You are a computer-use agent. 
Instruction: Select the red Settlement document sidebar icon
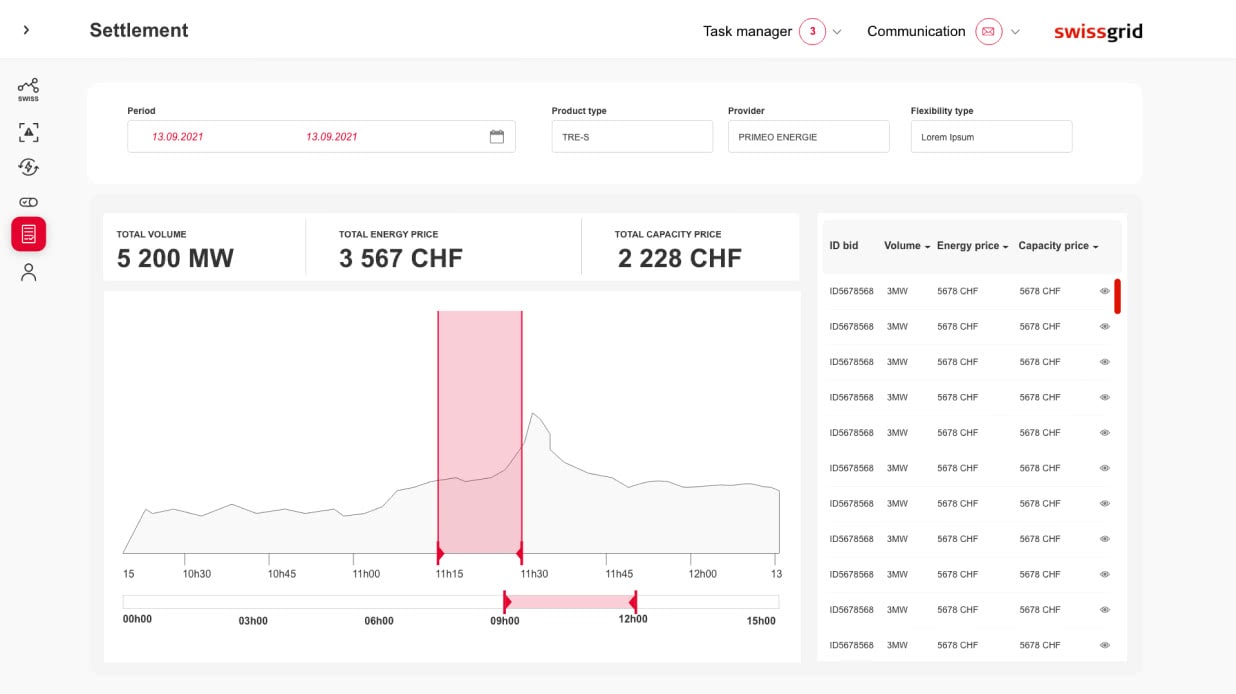28,234
